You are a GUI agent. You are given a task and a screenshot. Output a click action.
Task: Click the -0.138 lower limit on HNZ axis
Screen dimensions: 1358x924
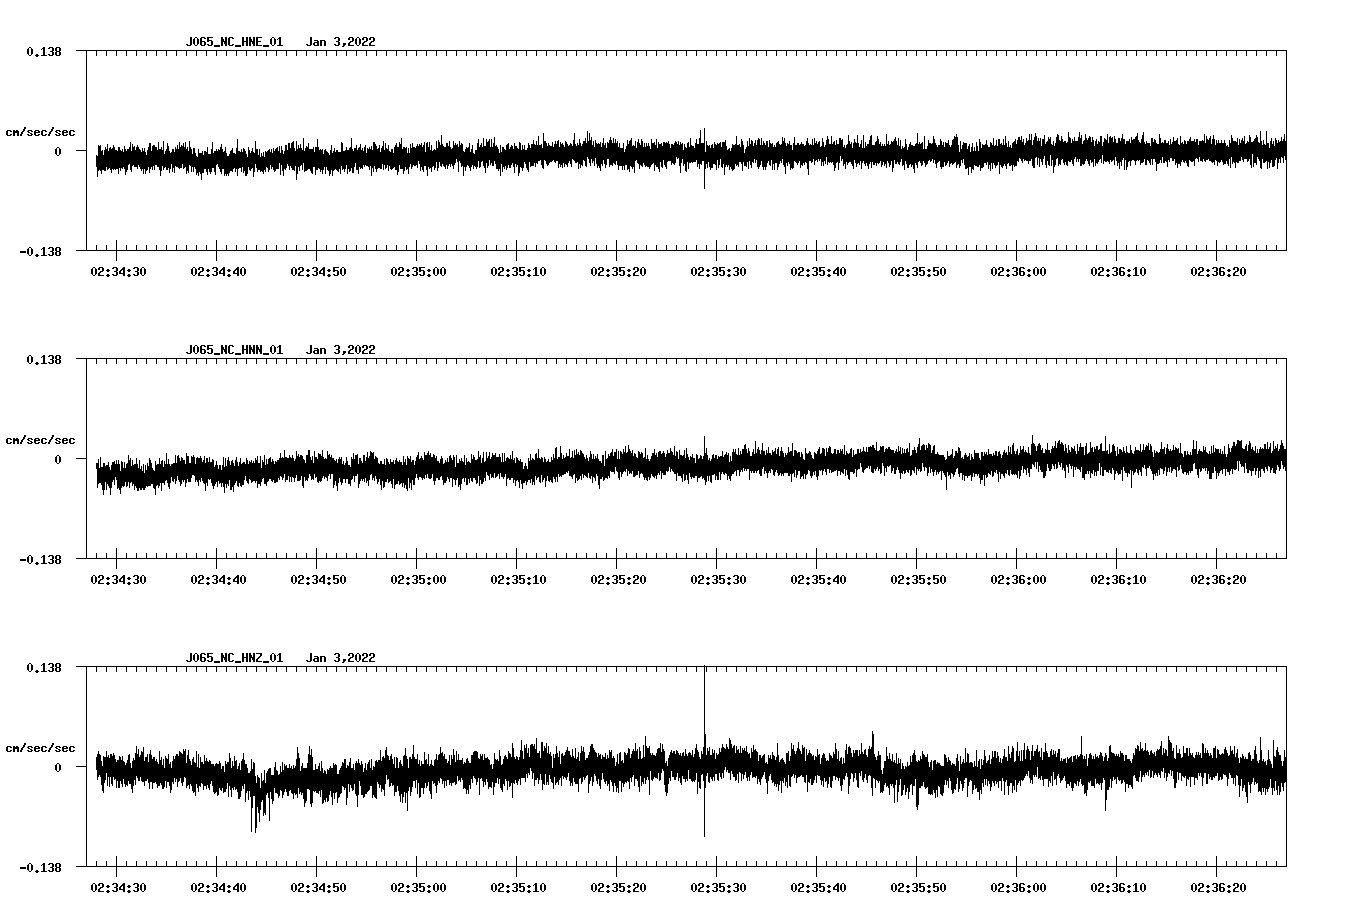tap(40, 867)
